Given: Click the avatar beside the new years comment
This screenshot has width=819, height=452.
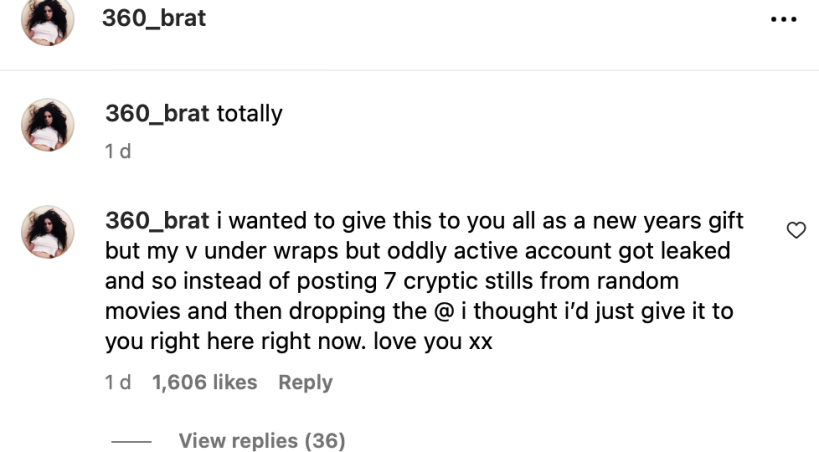Looking at the screenshot, I should pos(48,232).
